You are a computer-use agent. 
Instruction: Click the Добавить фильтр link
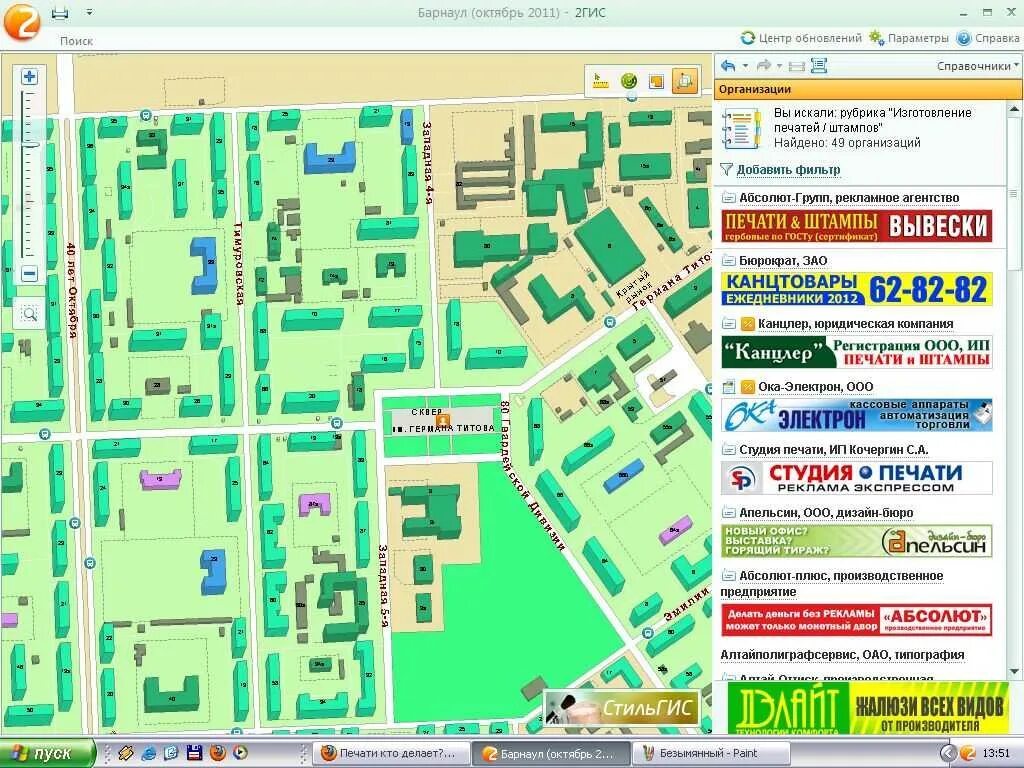point(788,170)
